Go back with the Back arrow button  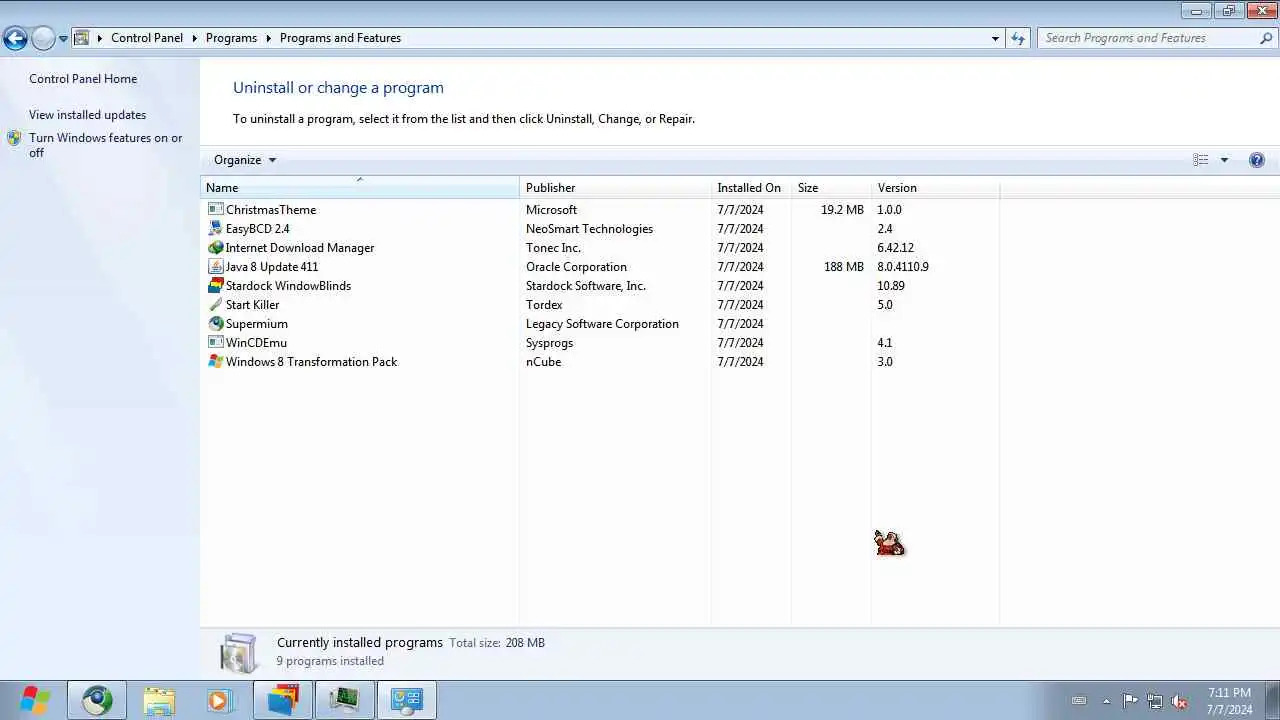coord(15,38)
